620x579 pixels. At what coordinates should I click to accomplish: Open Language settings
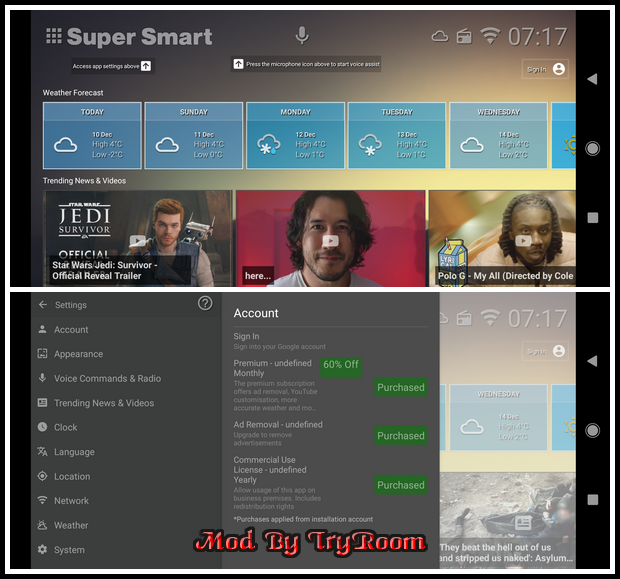pos(126,452)
